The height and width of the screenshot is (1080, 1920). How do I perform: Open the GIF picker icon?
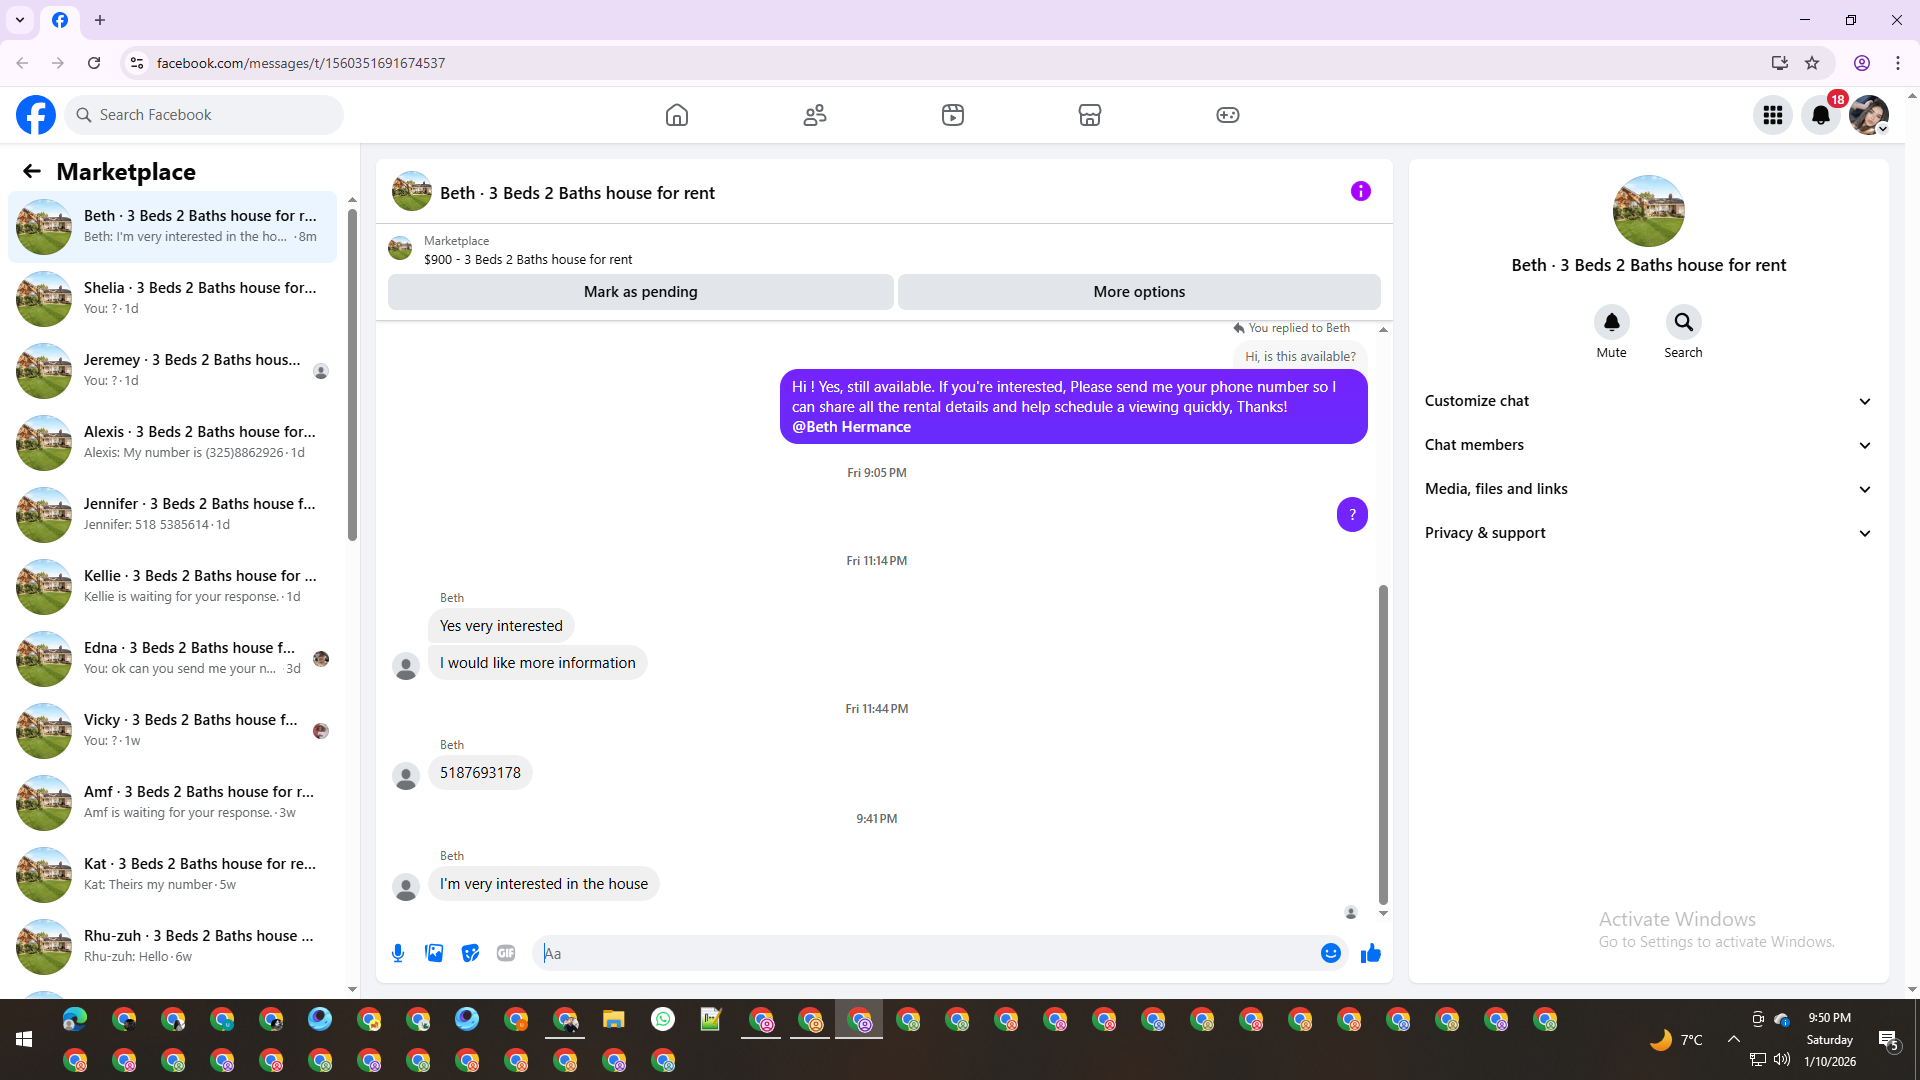tap(506, 953)
